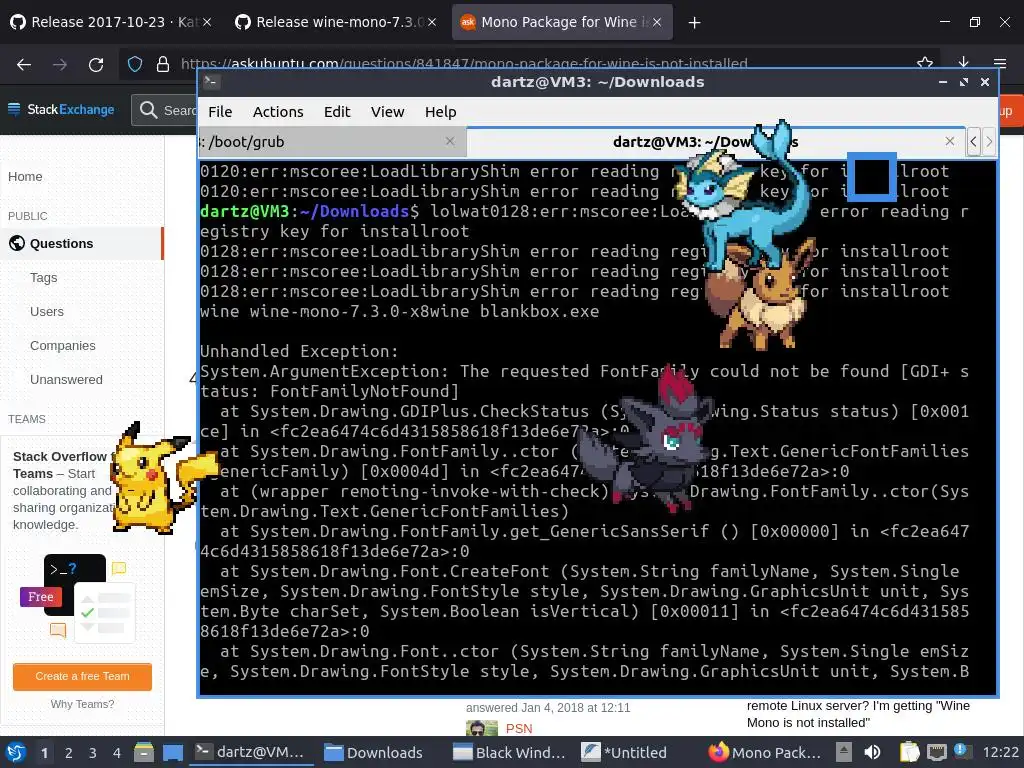Open the terminal View menu
Image resolution: width=1024 pixels, height=768 pixels.
(387, 112)
